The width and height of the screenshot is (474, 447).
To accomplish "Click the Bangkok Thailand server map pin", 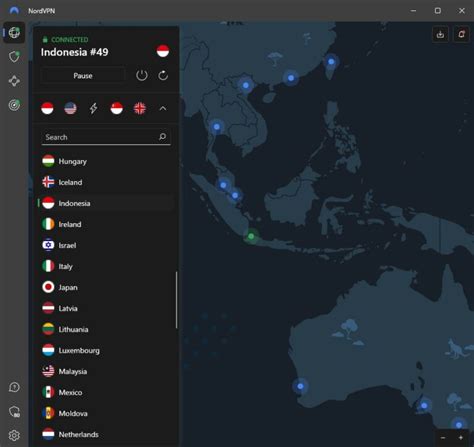I will click(x=217, y=127).
